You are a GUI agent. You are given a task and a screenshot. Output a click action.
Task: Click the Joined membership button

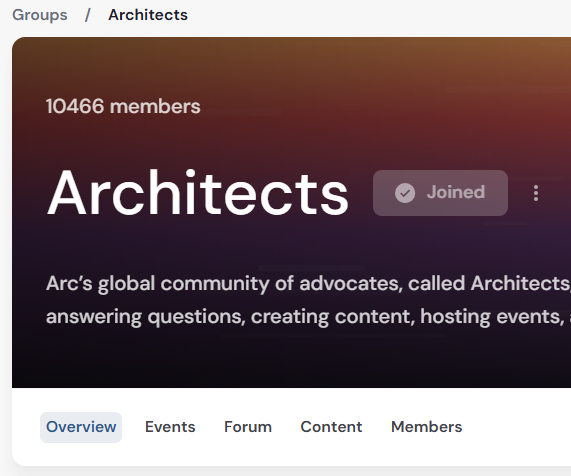pos(440,193)
